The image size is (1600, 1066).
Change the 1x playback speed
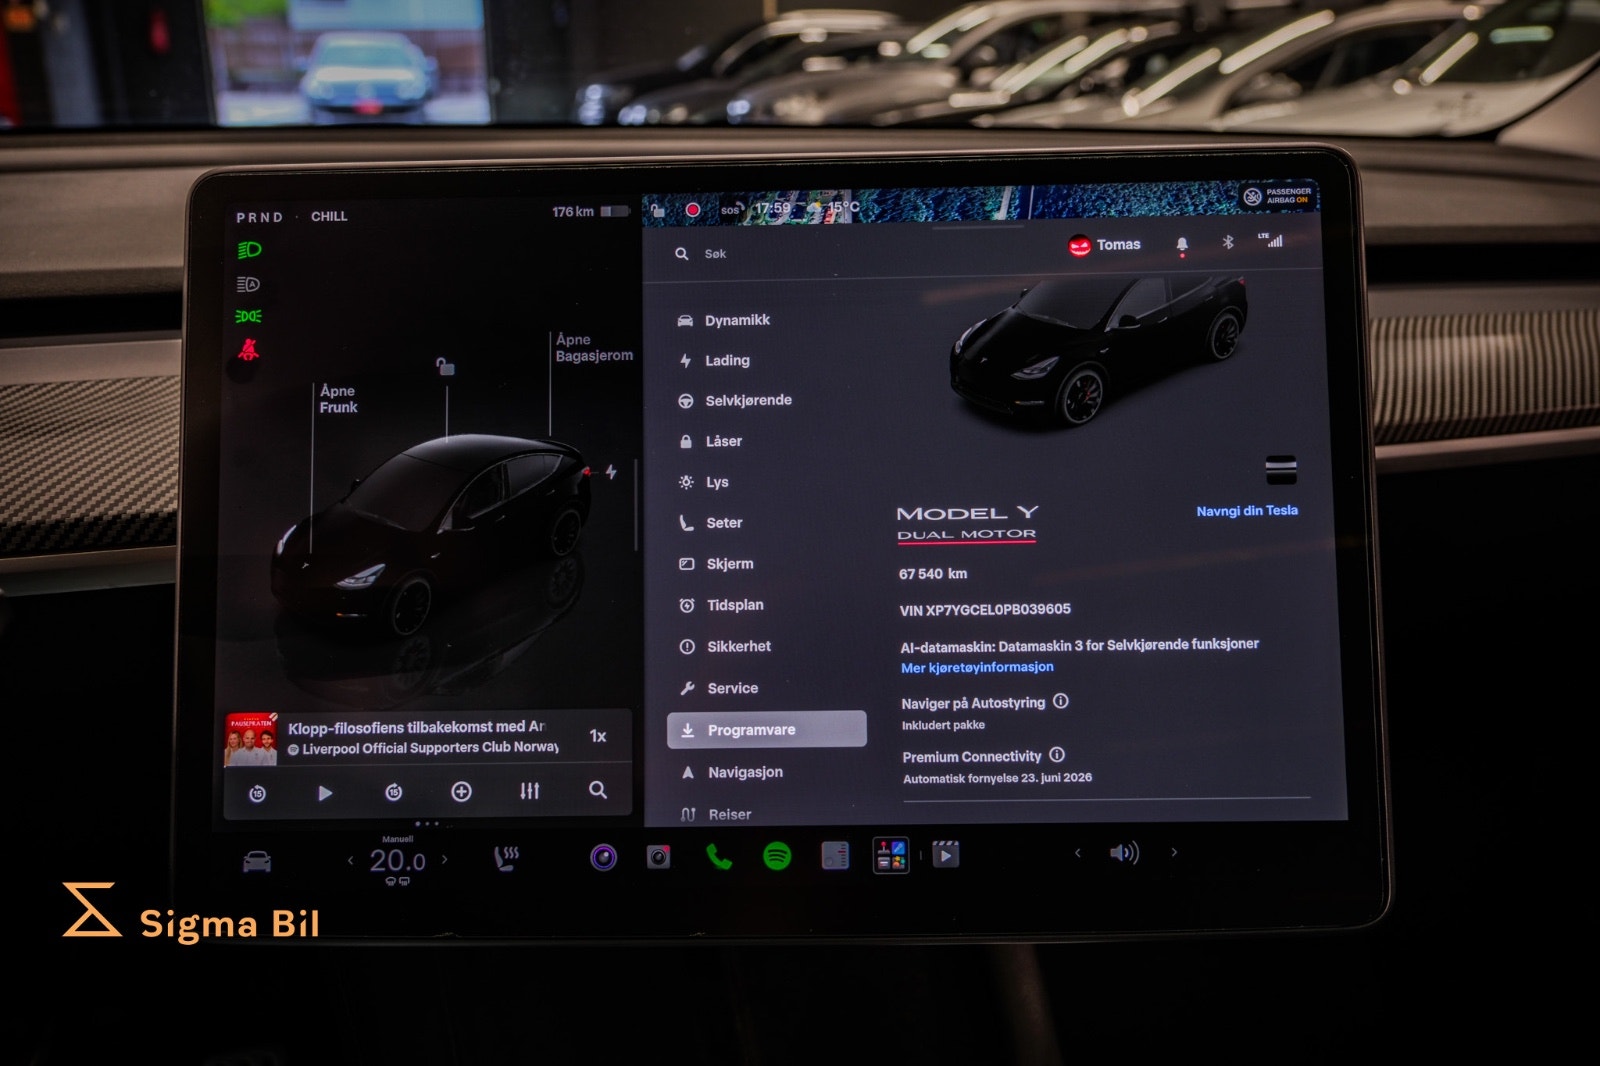point(598,736)
